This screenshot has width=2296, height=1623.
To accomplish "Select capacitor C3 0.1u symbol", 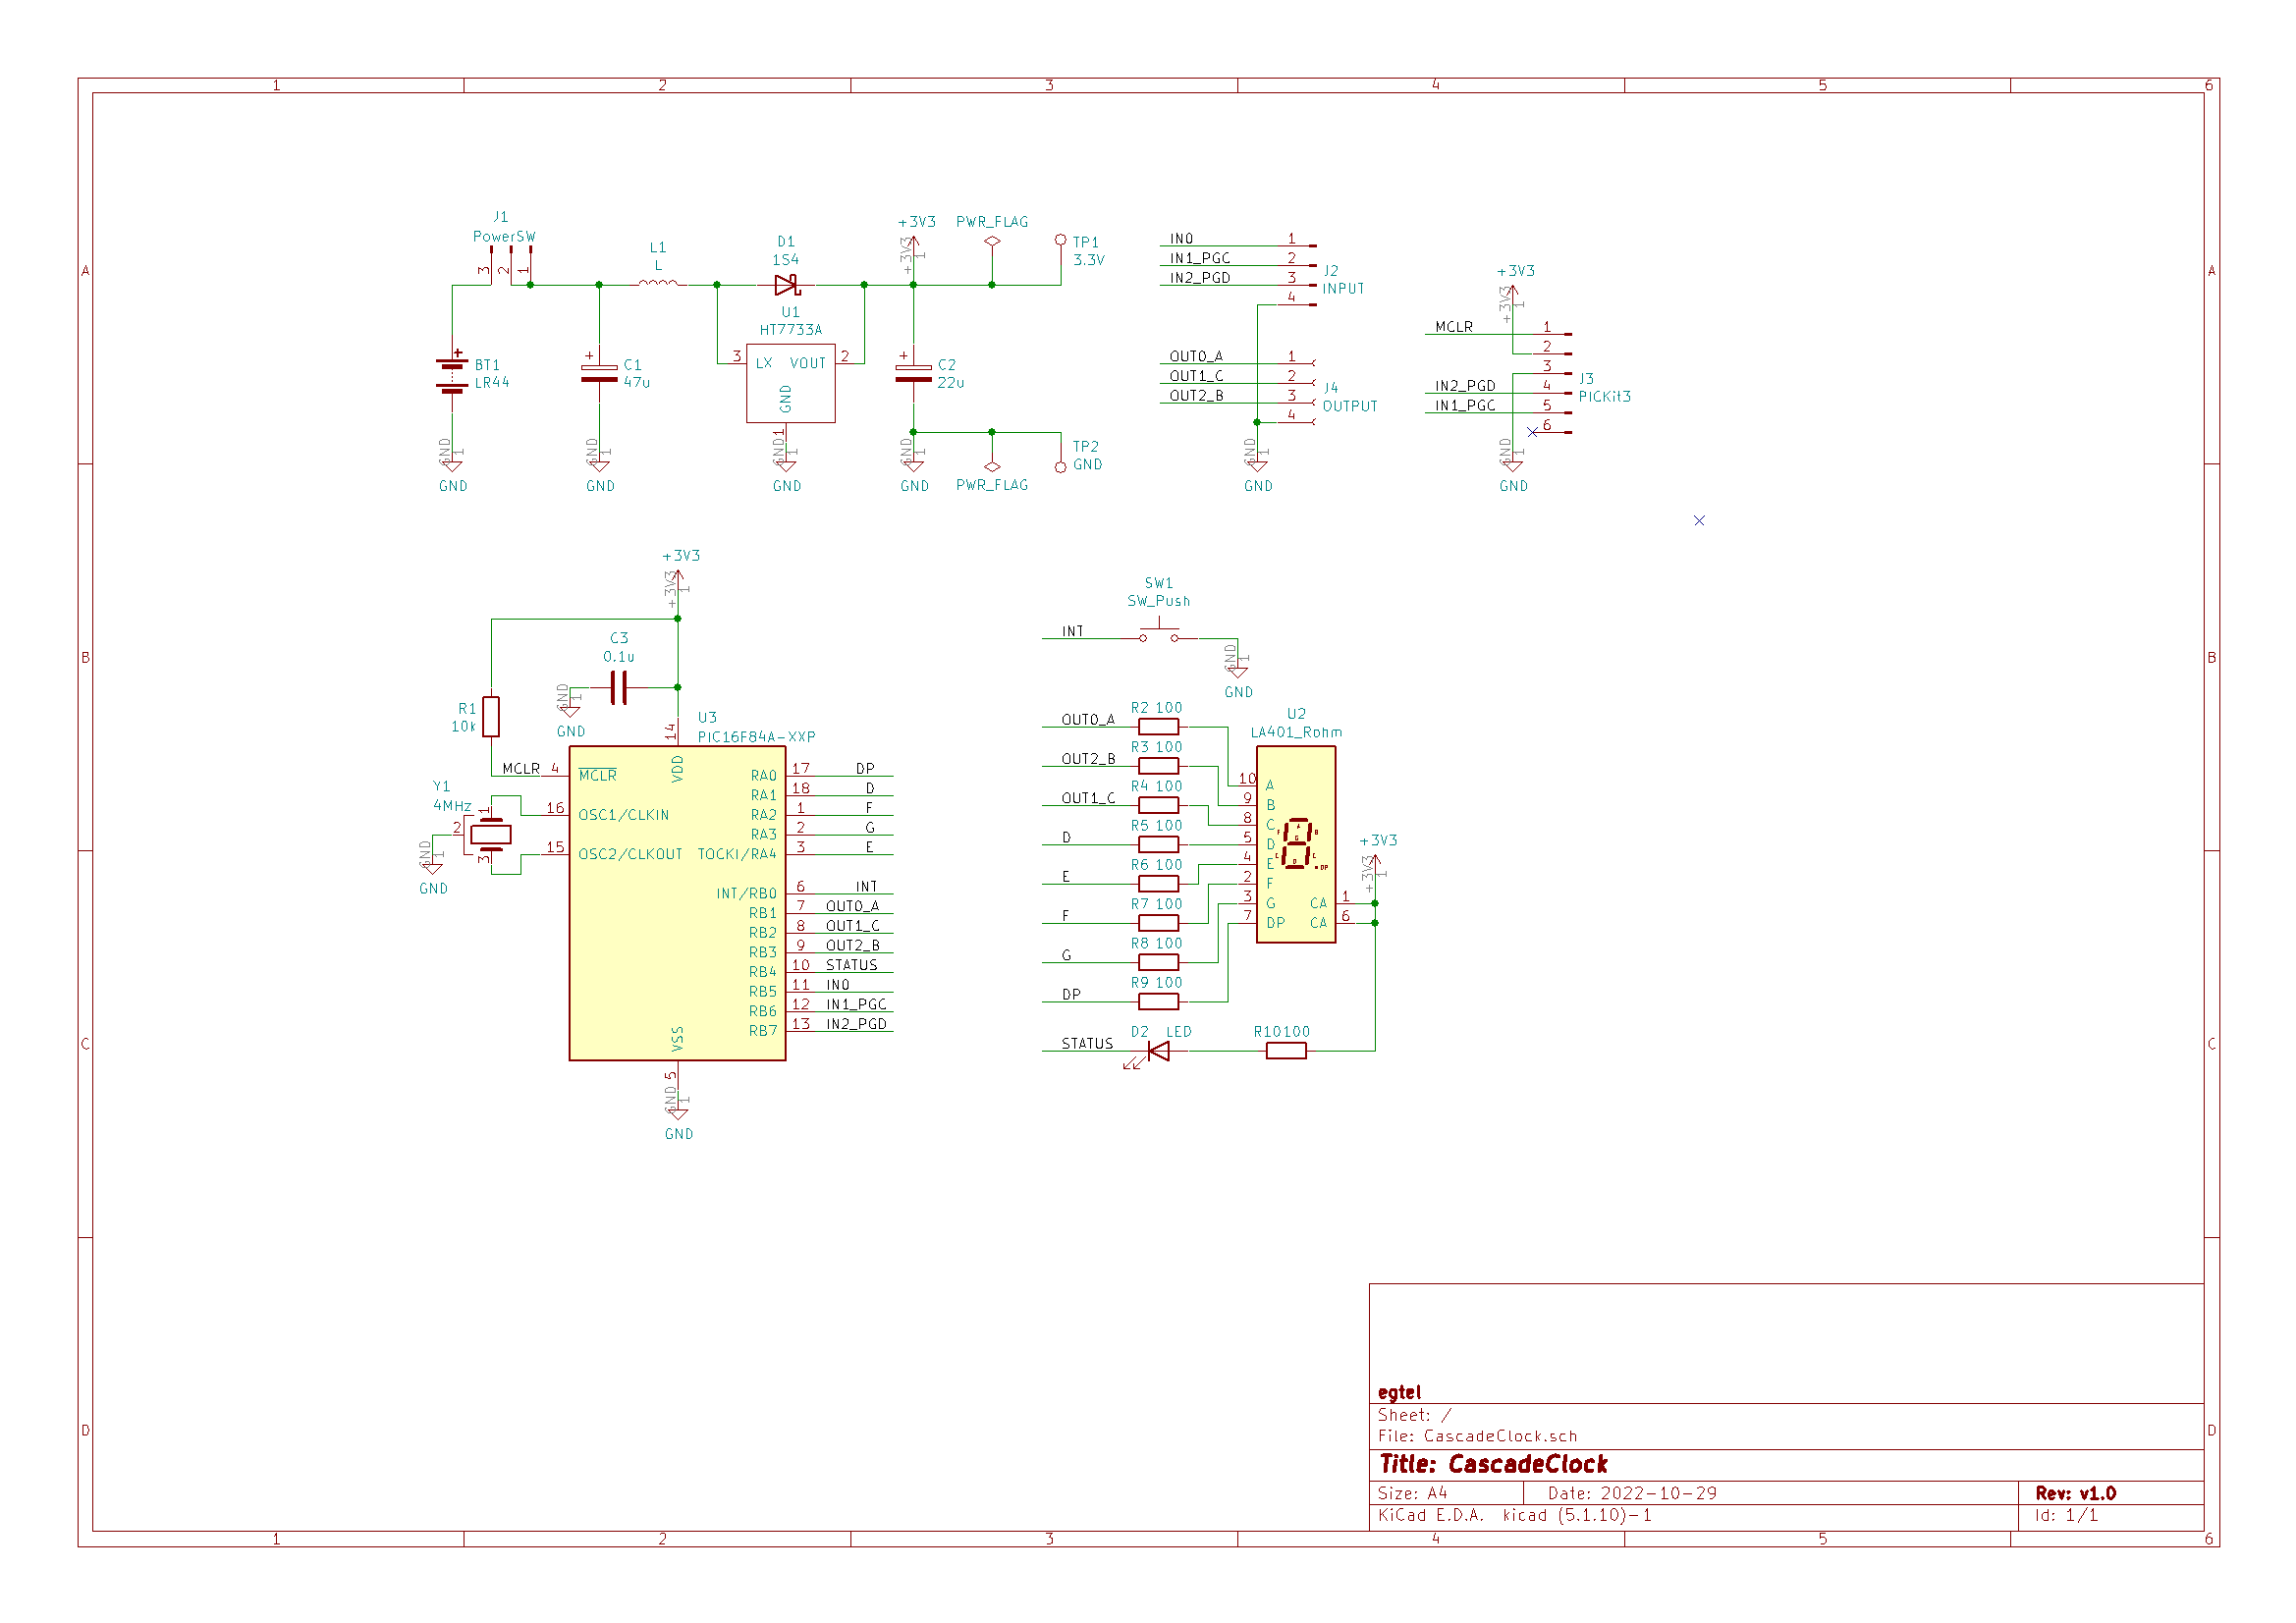I will (619, 688).
